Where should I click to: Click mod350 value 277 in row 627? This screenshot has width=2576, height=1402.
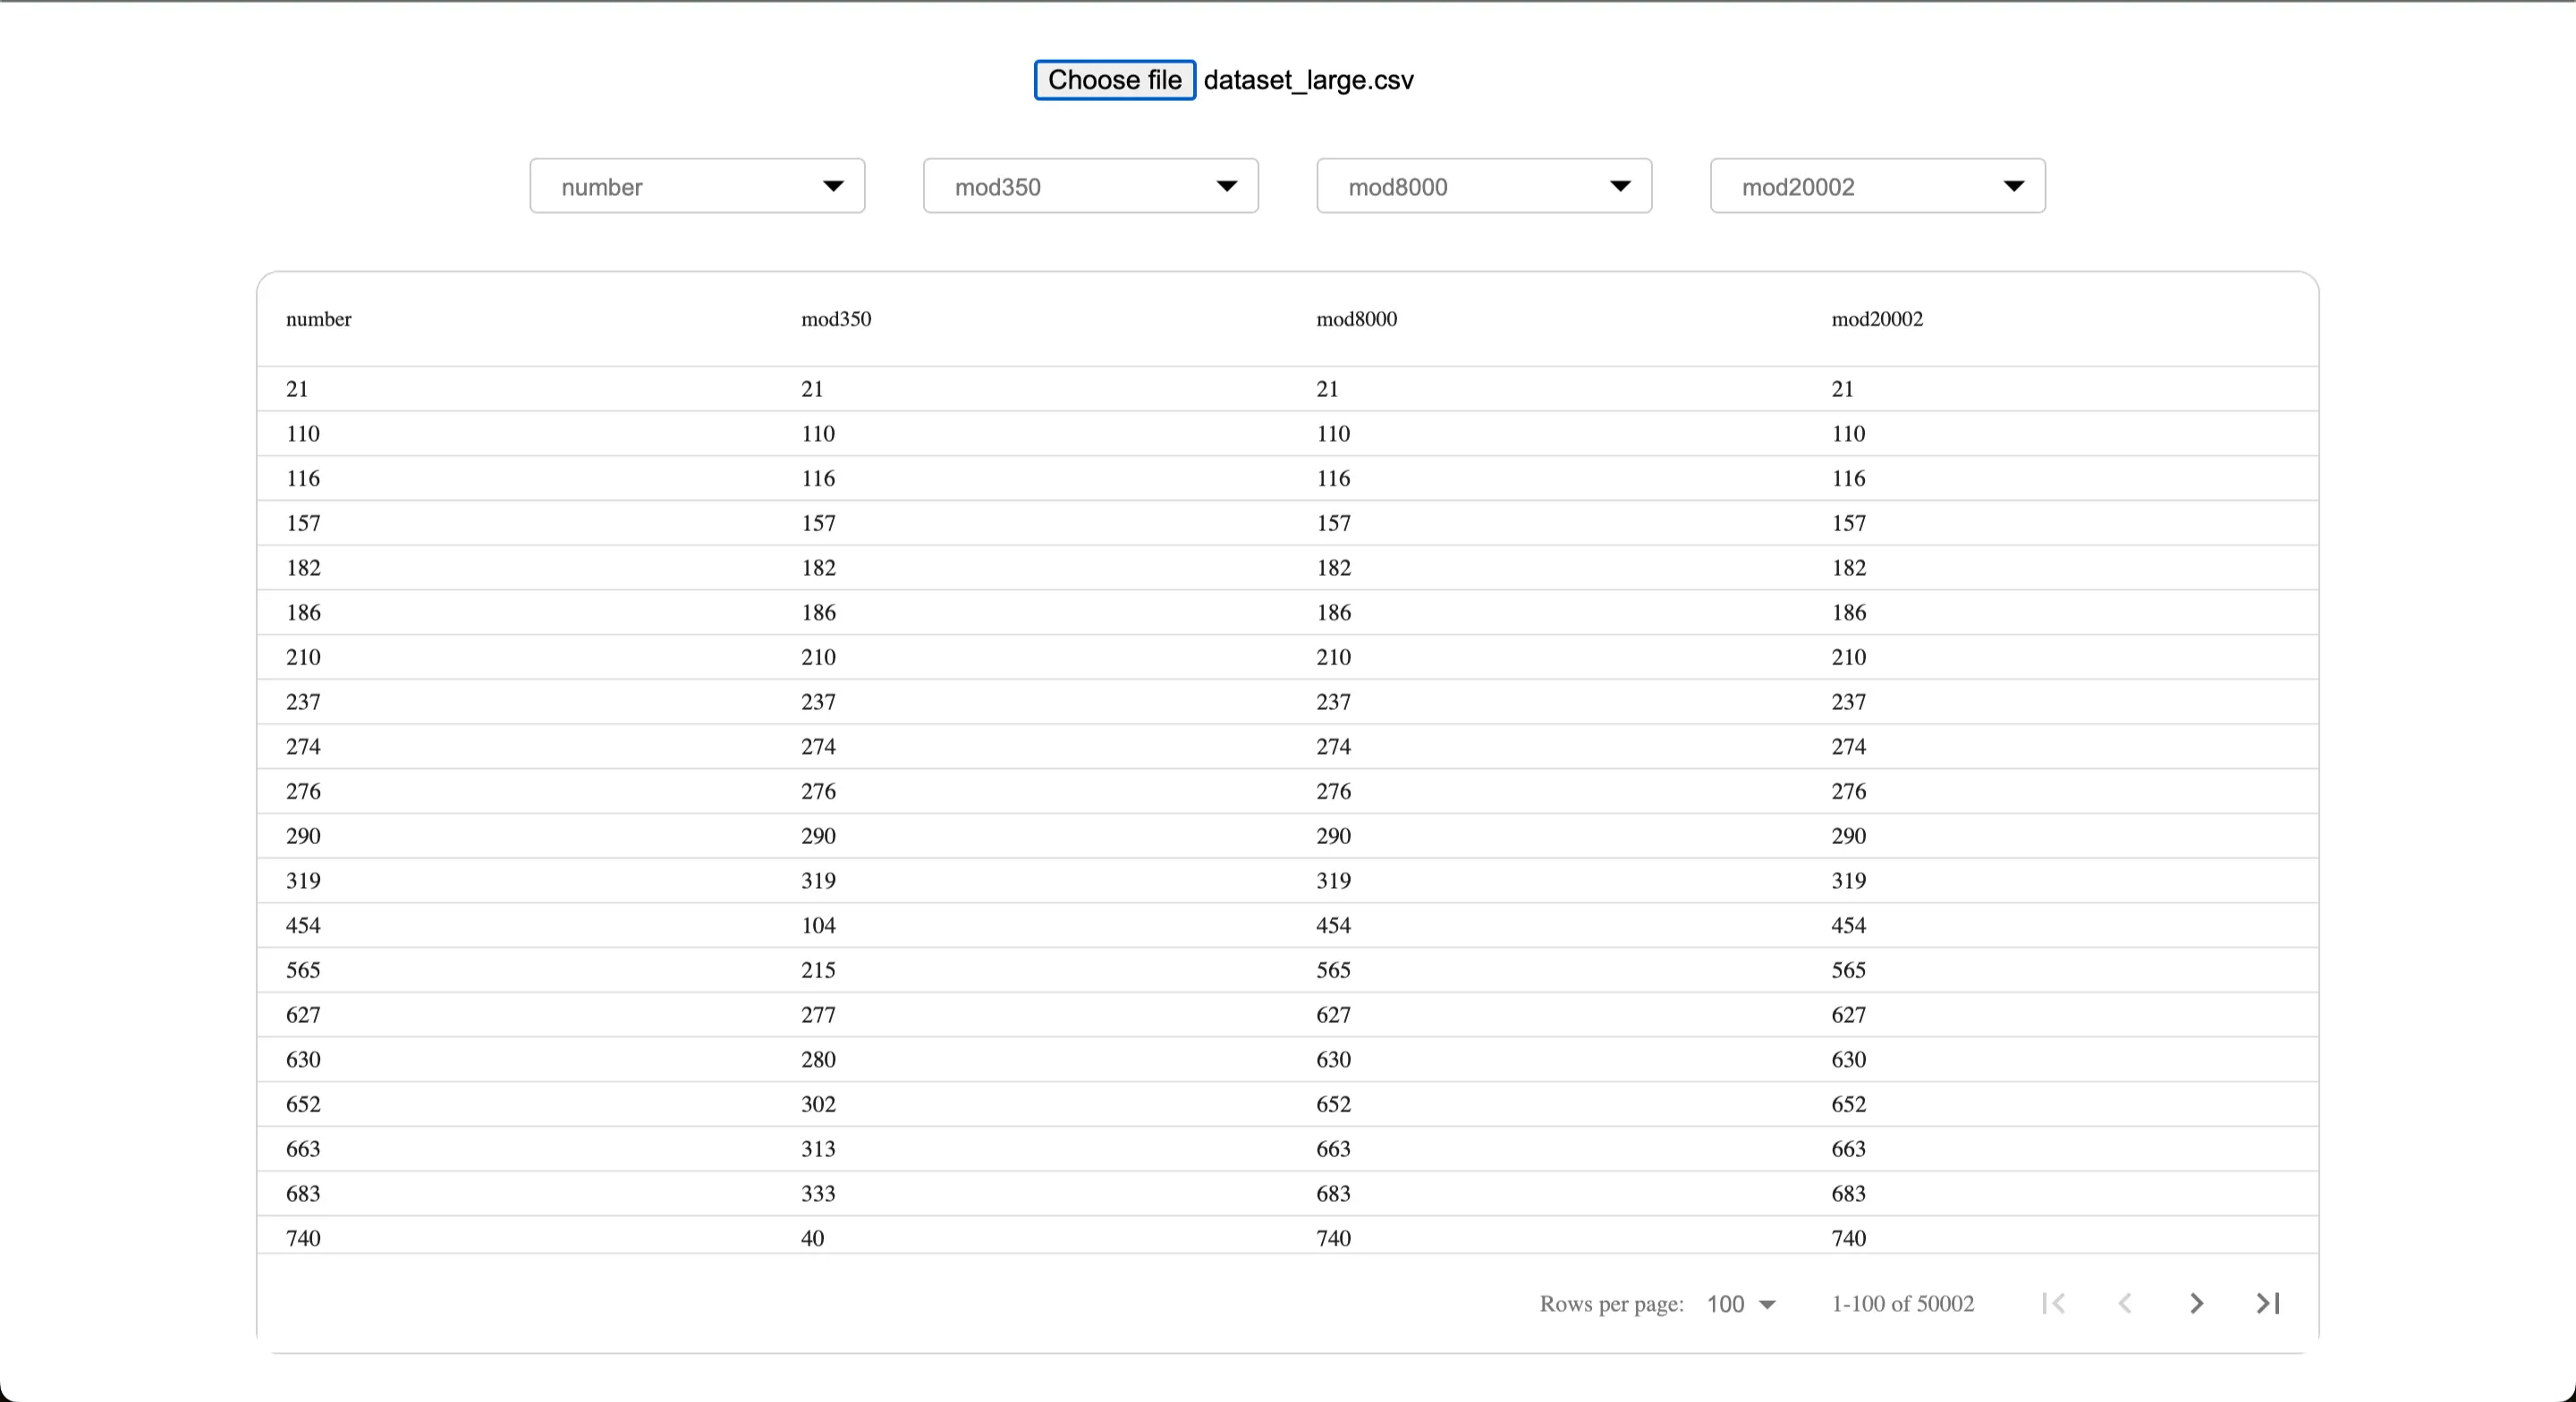click(818, 1015)
